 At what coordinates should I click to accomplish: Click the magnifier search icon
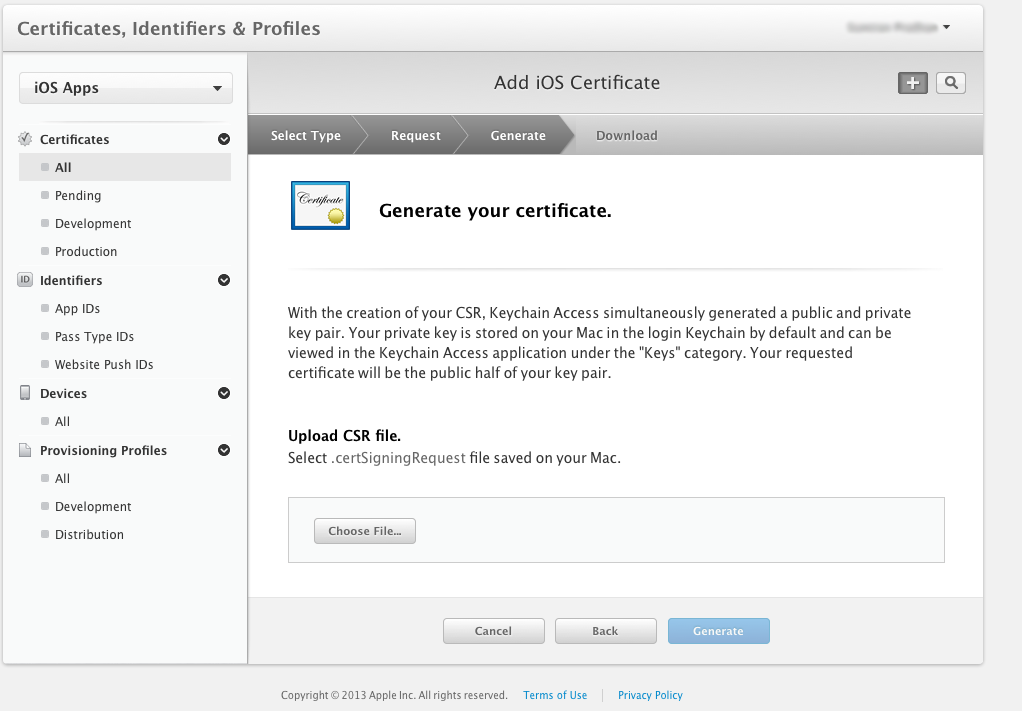[x=950, y=83]
